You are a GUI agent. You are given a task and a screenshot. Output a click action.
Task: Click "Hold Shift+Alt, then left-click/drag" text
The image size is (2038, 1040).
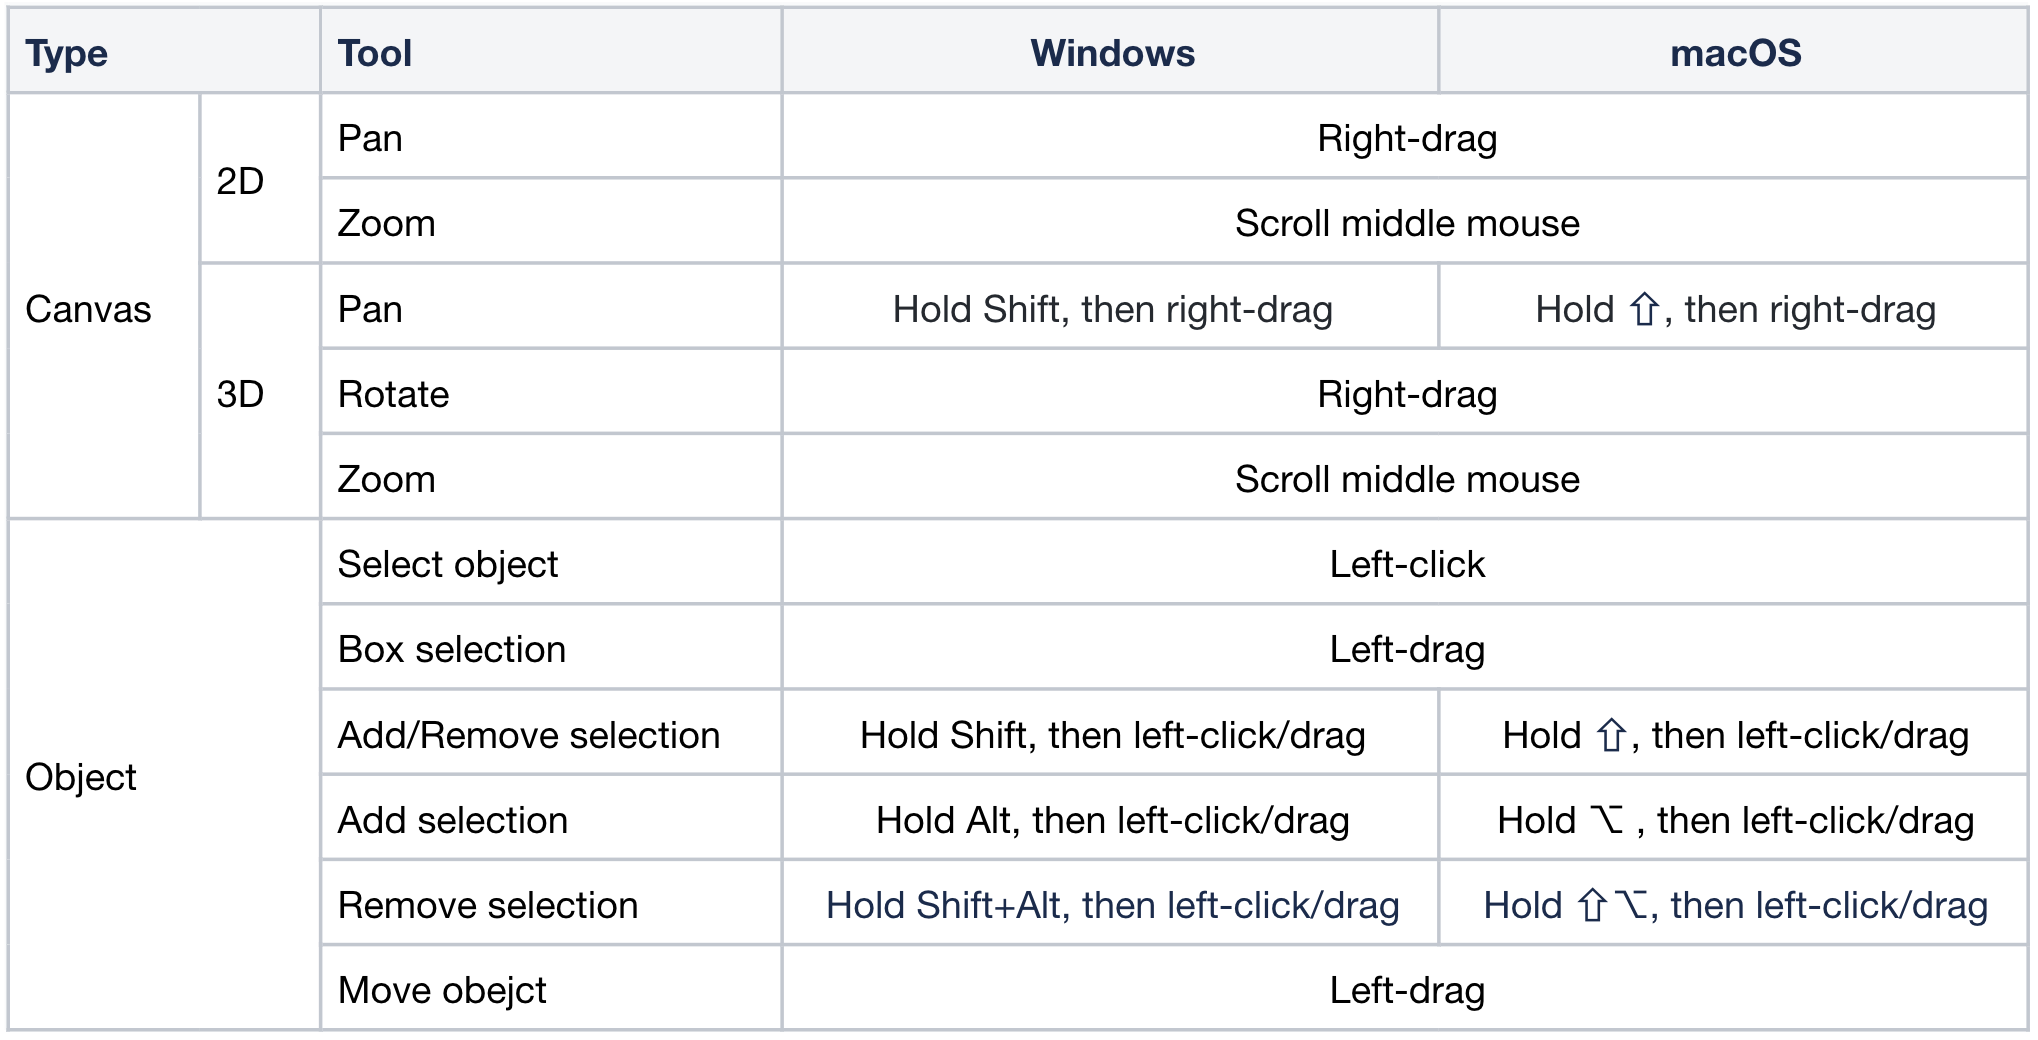coord(1112,905)
